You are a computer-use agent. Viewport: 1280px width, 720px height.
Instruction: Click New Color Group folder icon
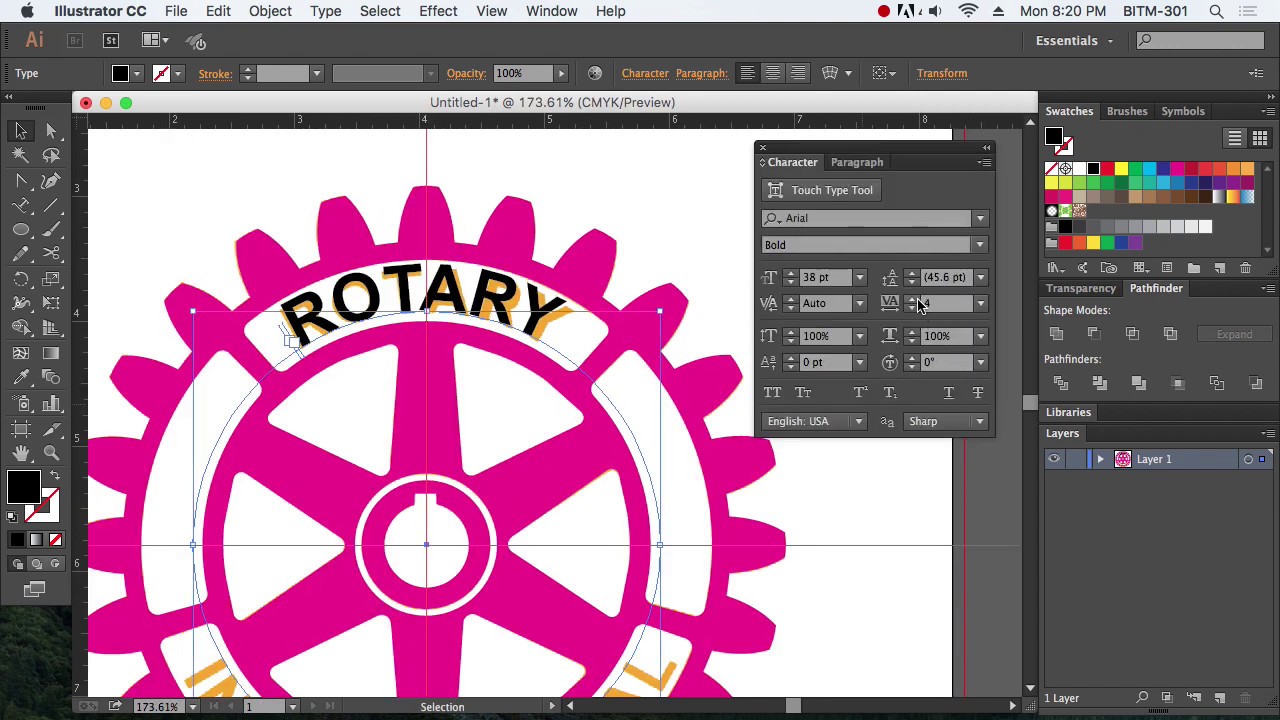tap(1193, 268)
